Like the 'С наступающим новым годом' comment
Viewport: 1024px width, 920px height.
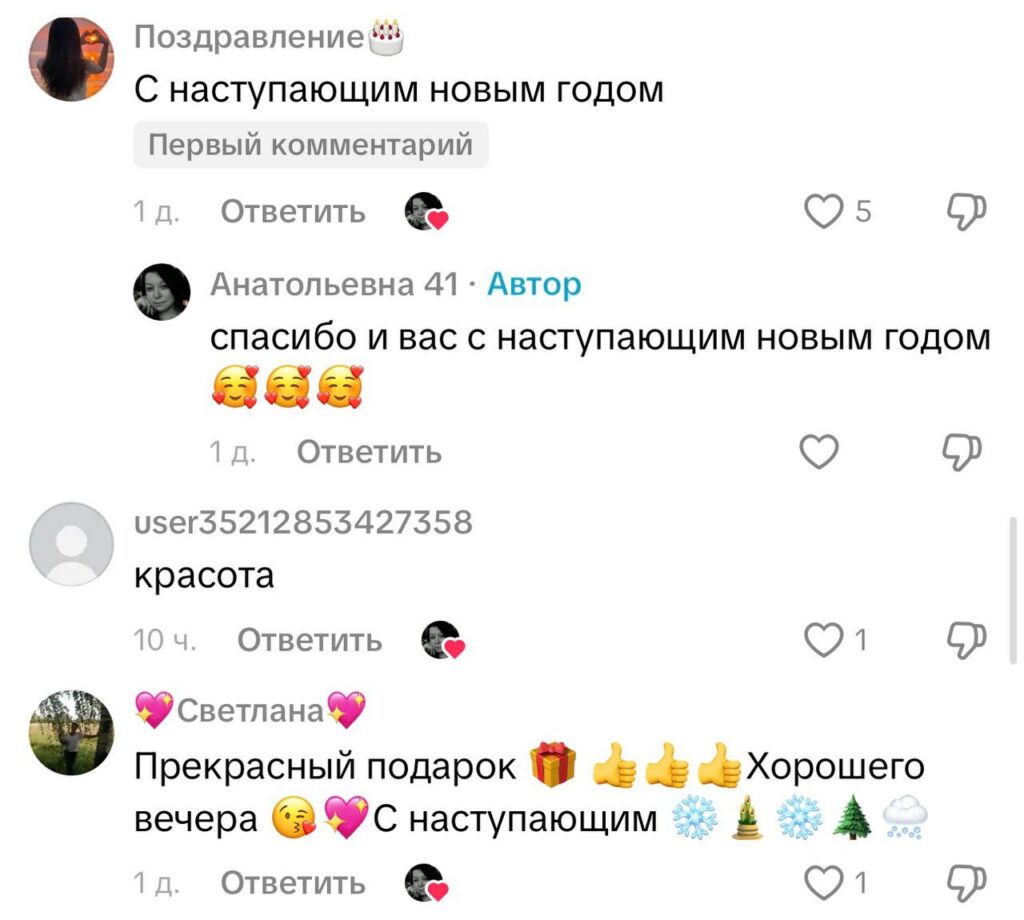(823, 212)
